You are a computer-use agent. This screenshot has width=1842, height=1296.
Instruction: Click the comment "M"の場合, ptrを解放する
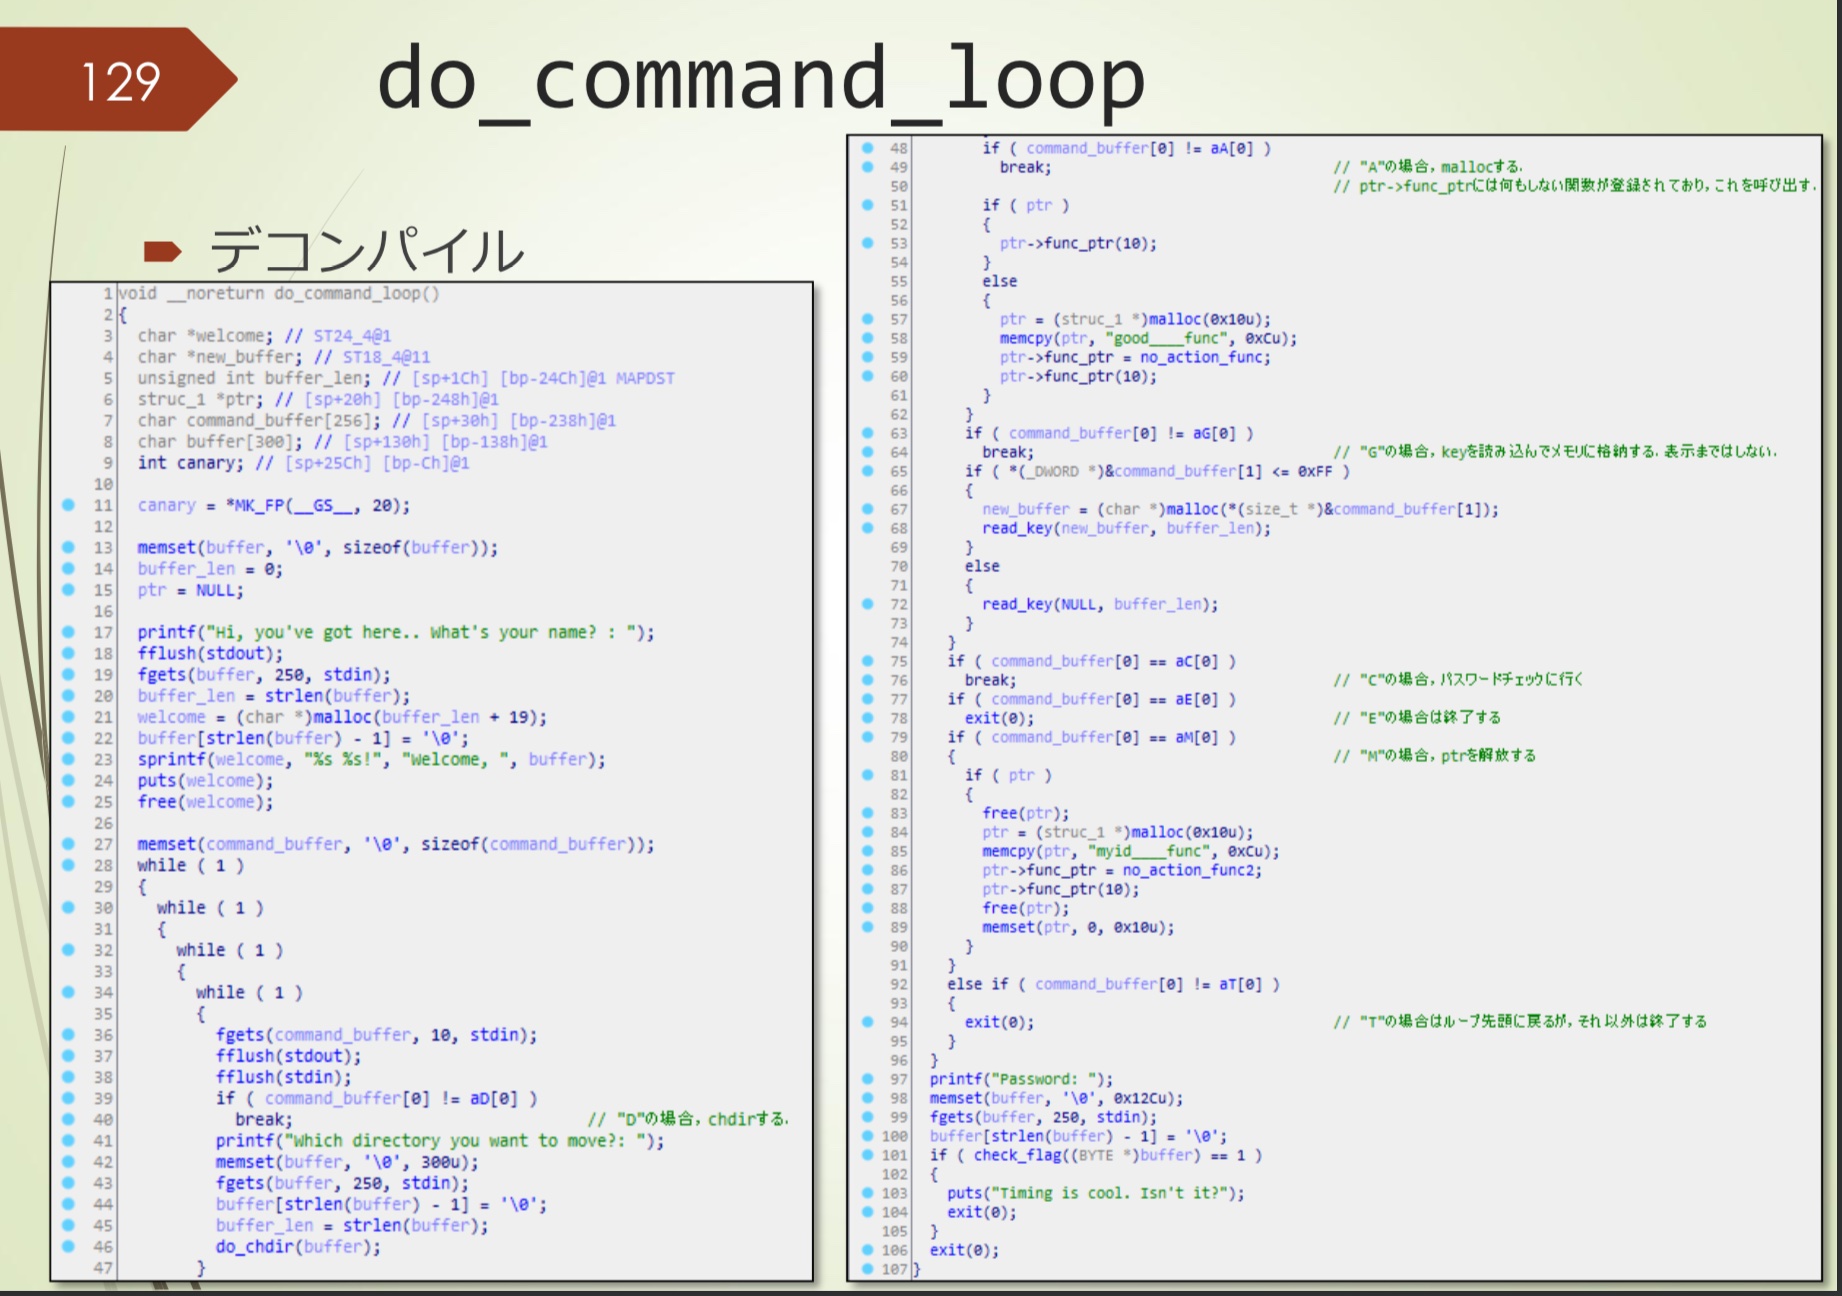[x=1435, y=756]
